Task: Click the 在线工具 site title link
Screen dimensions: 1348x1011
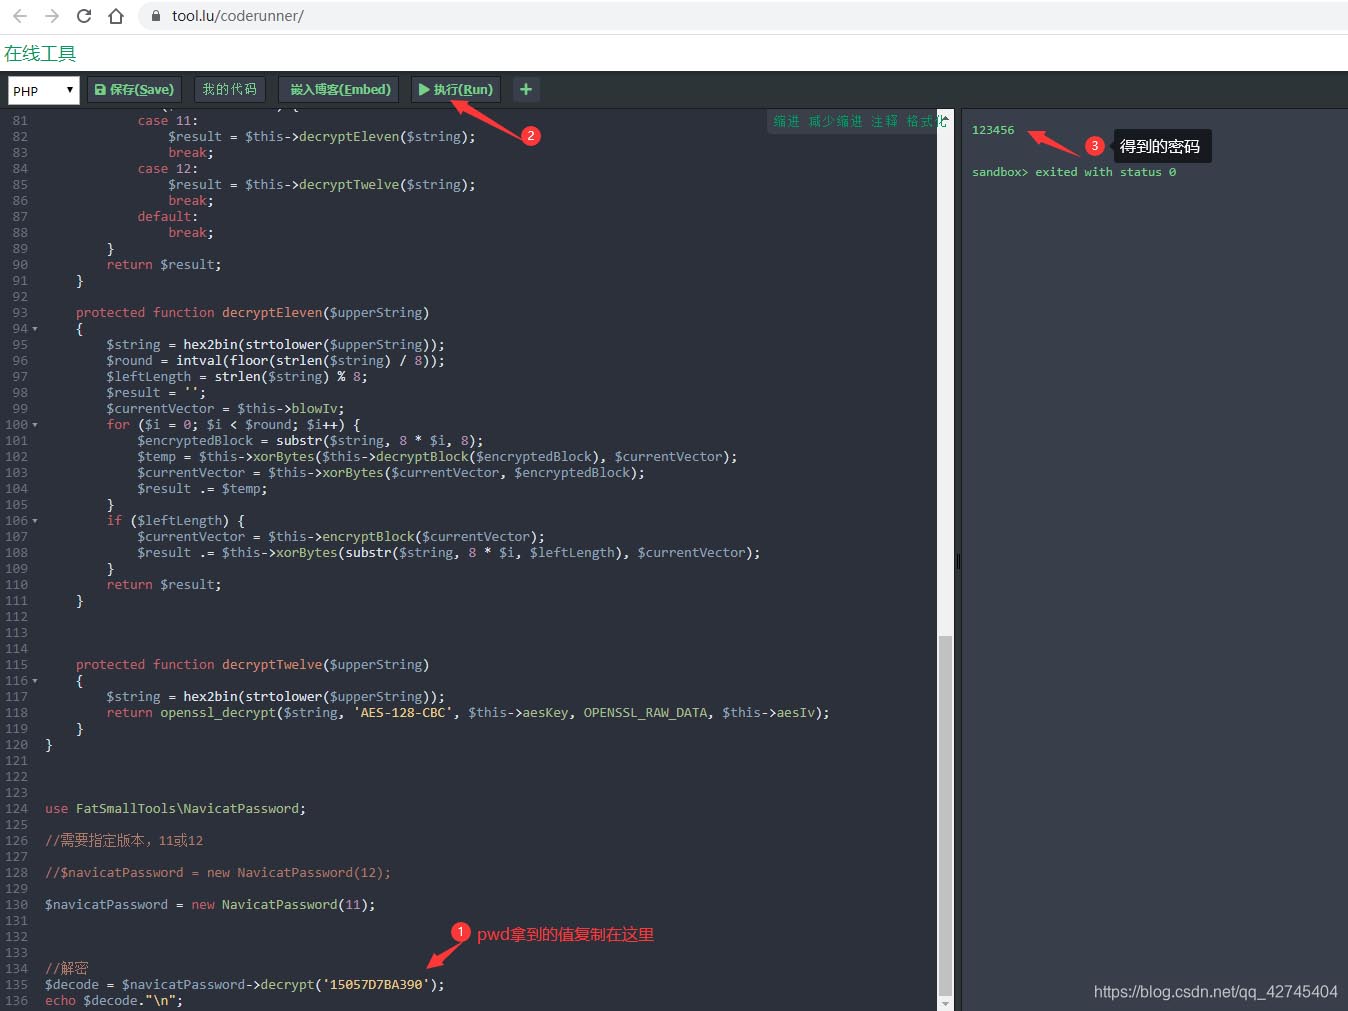Action: pos(40,54)
